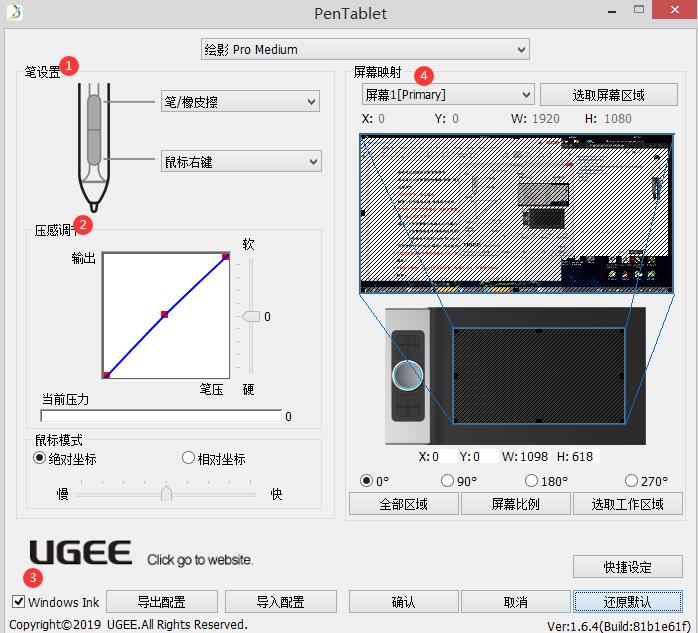698x633 pixels.
Task: Click the 快捷设定 button
Action: (627, 567)
